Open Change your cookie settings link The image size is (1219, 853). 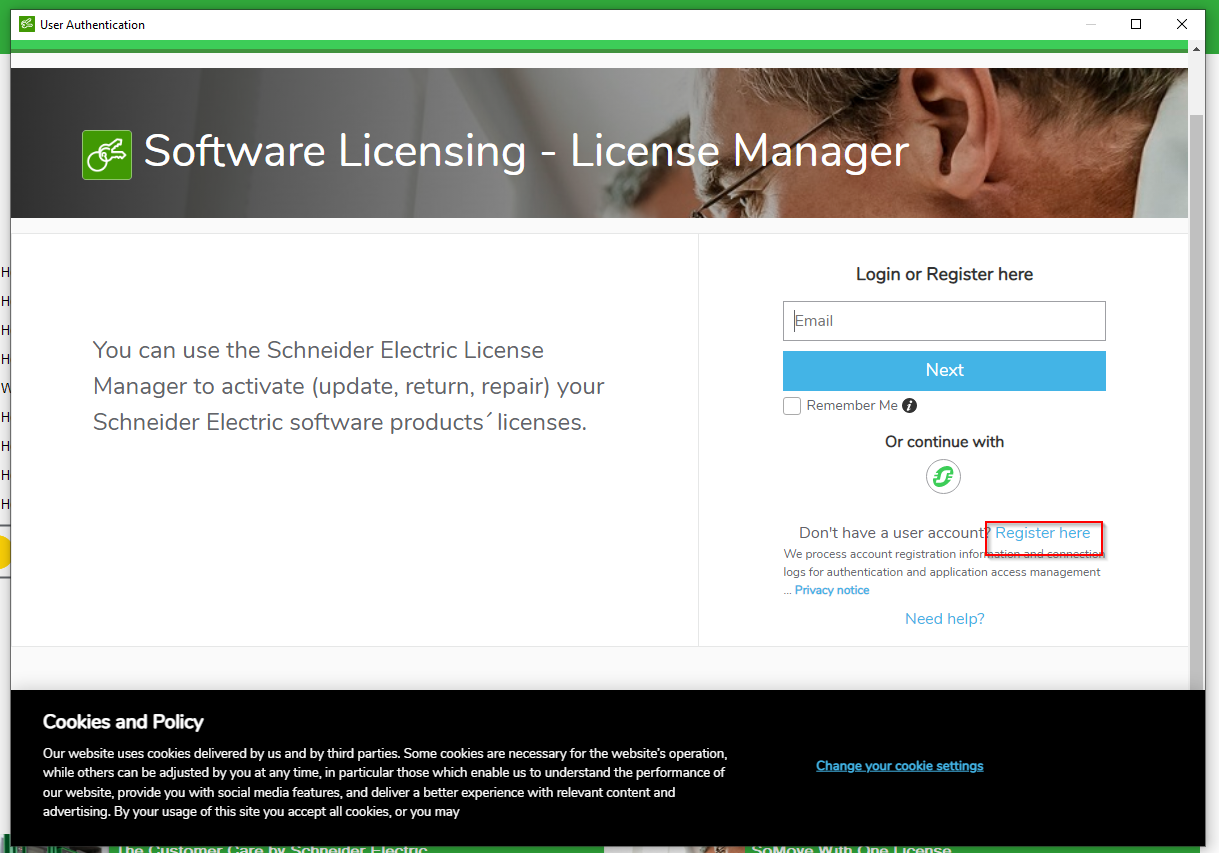[x=900, y=766]
